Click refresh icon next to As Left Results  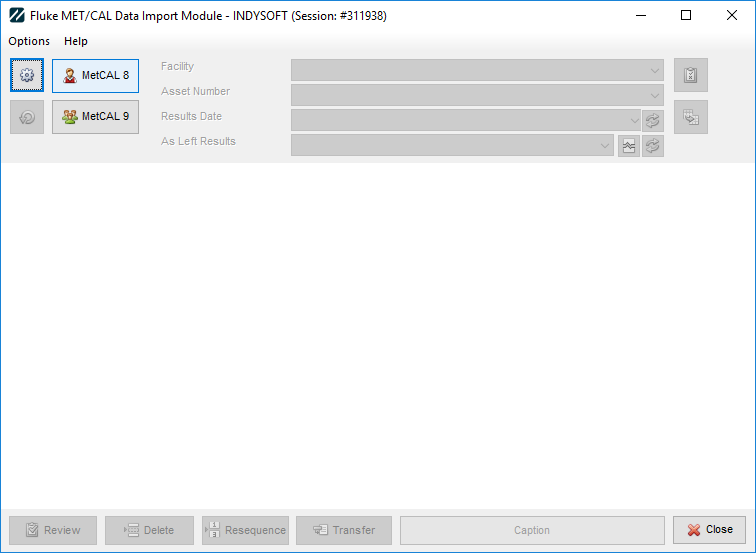pyautogui.click(x=653, y=146)
